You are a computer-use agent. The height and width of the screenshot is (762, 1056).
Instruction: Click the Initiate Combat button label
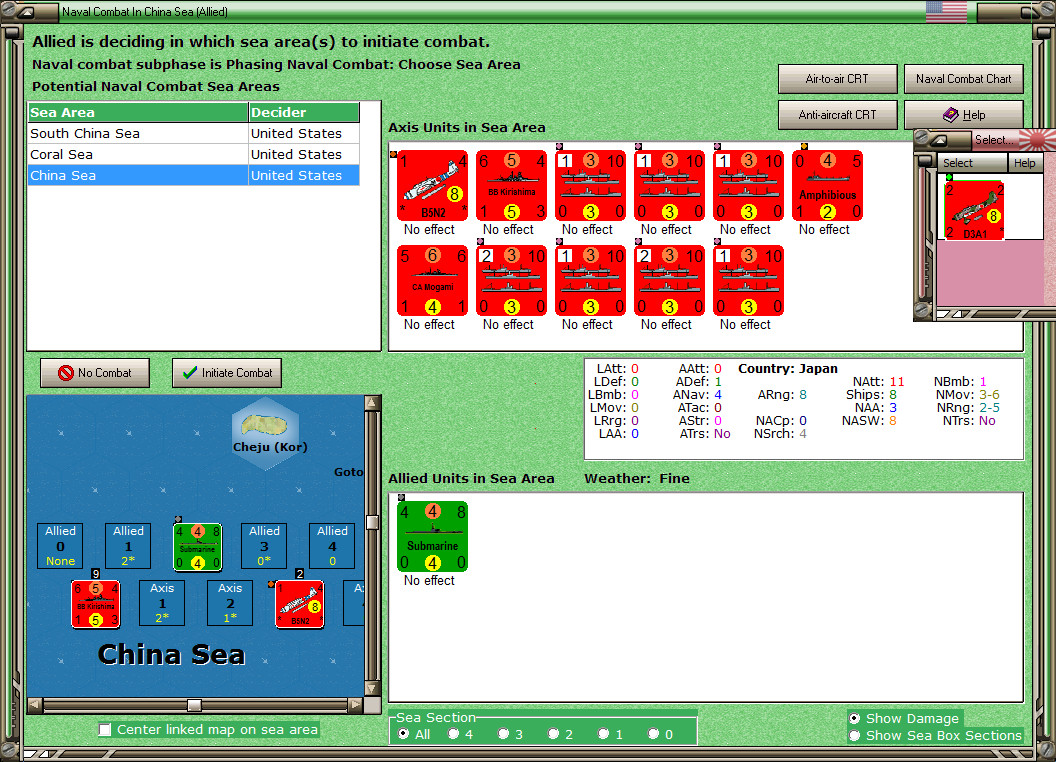point(237,373)
